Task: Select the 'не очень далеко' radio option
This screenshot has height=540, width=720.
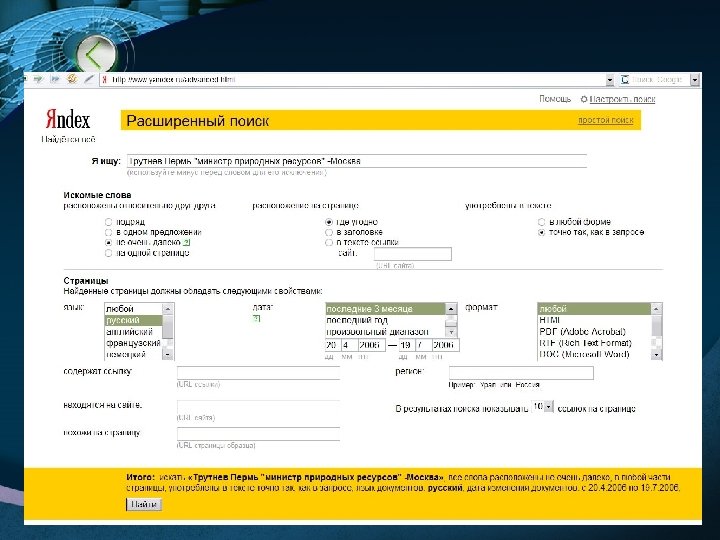Action: click(x=108, y=242)
